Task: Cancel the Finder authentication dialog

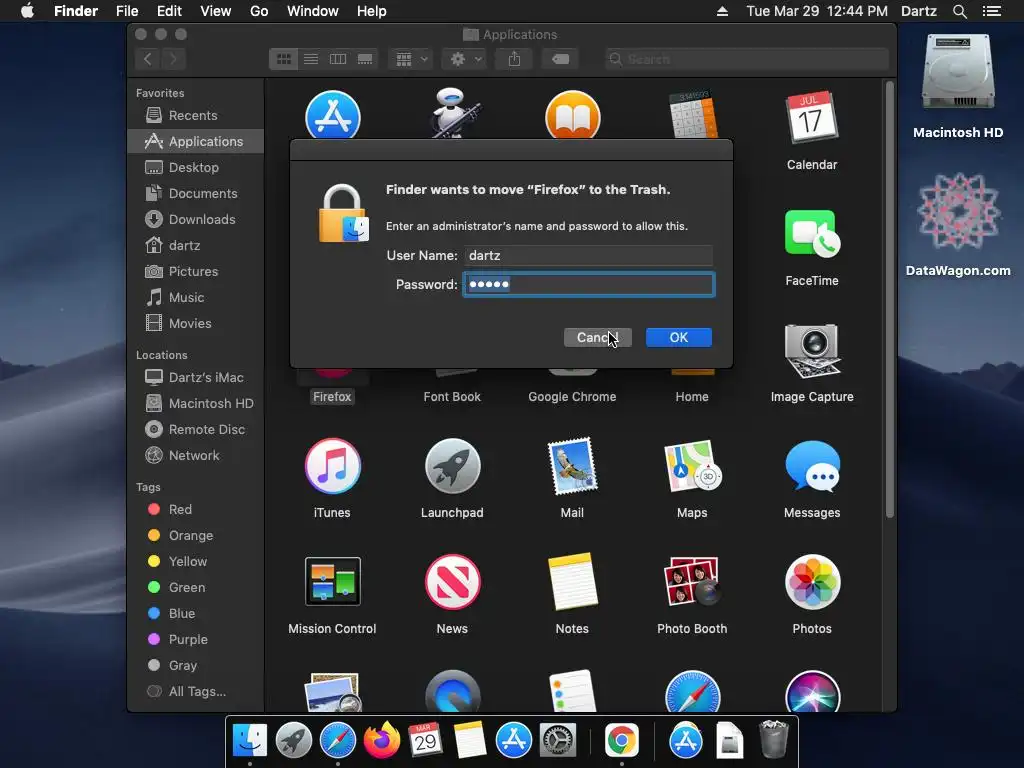Action: pos(598,338)
